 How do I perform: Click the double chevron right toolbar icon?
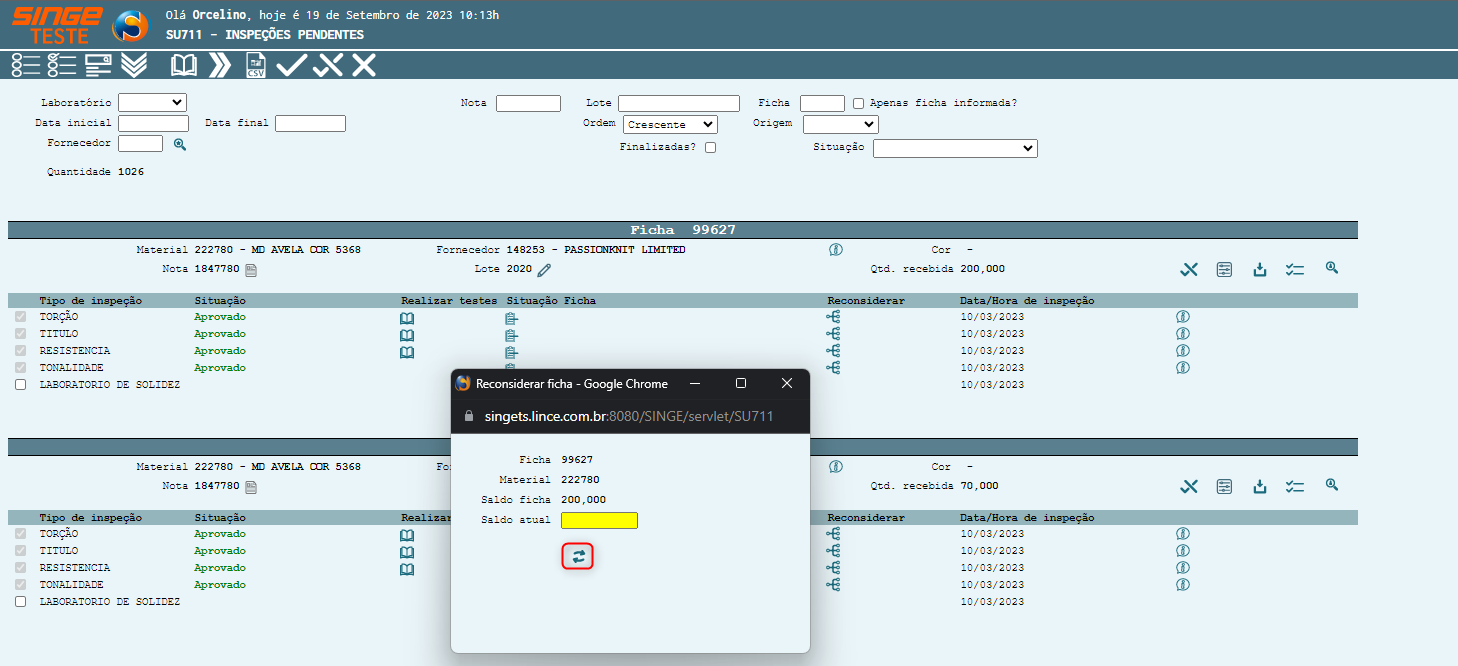[219, 66]
